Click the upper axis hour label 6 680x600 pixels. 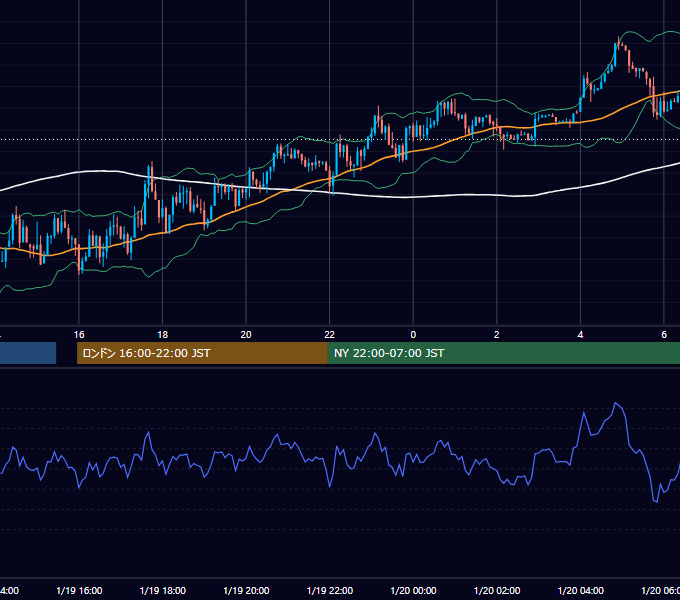tap(664, 334)
